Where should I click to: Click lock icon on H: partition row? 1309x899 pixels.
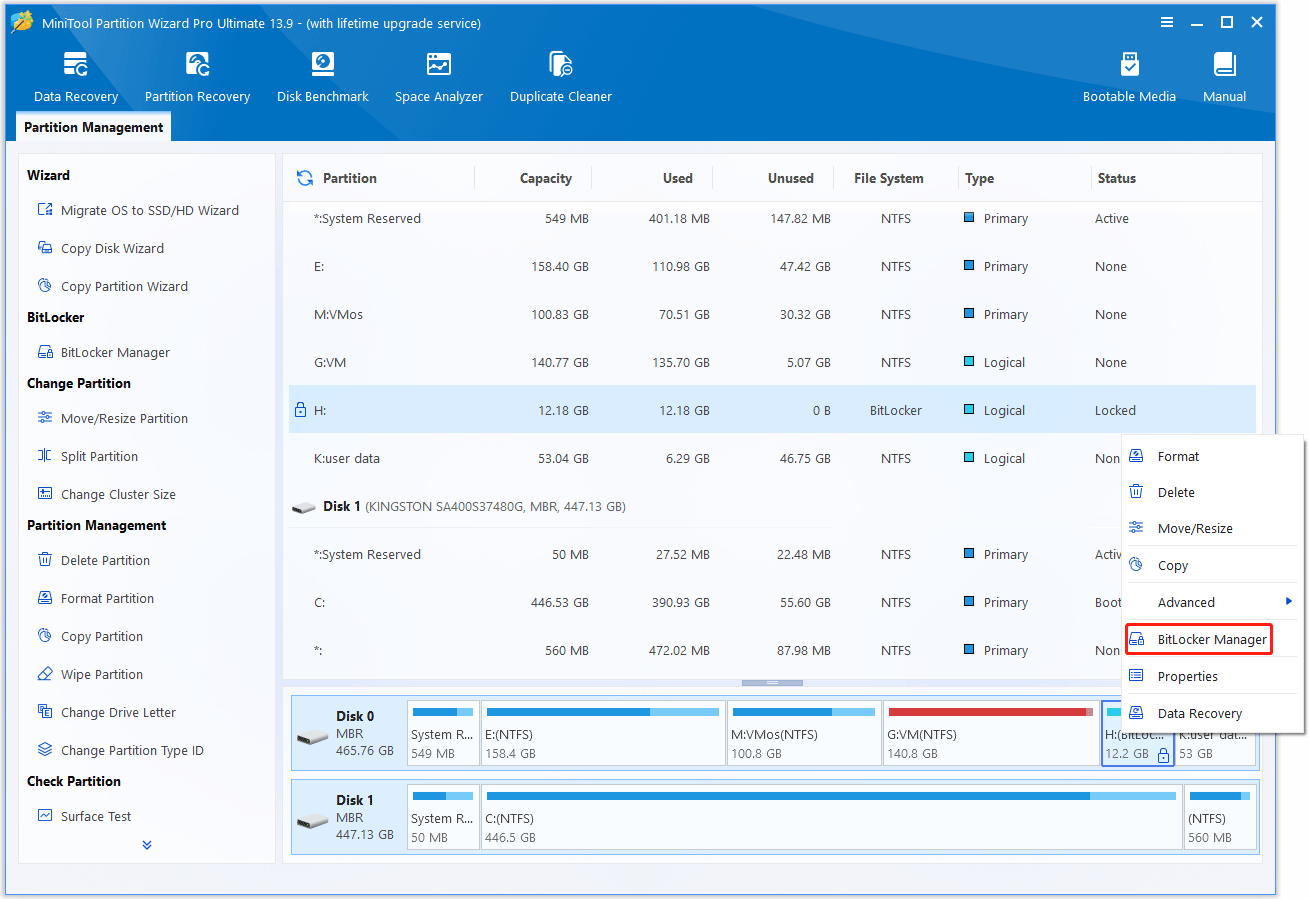[300, 410]
